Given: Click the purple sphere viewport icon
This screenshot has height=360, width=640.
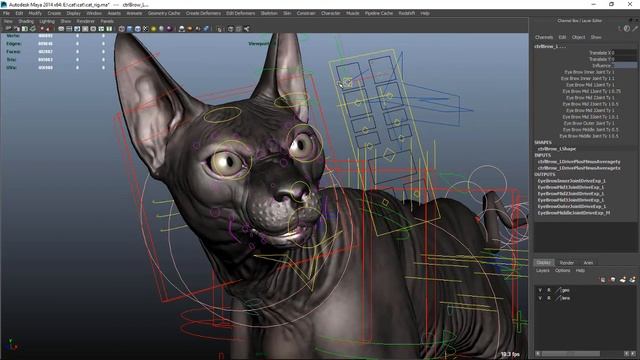Looking at the screenshot, I should (x=169, y=29).
